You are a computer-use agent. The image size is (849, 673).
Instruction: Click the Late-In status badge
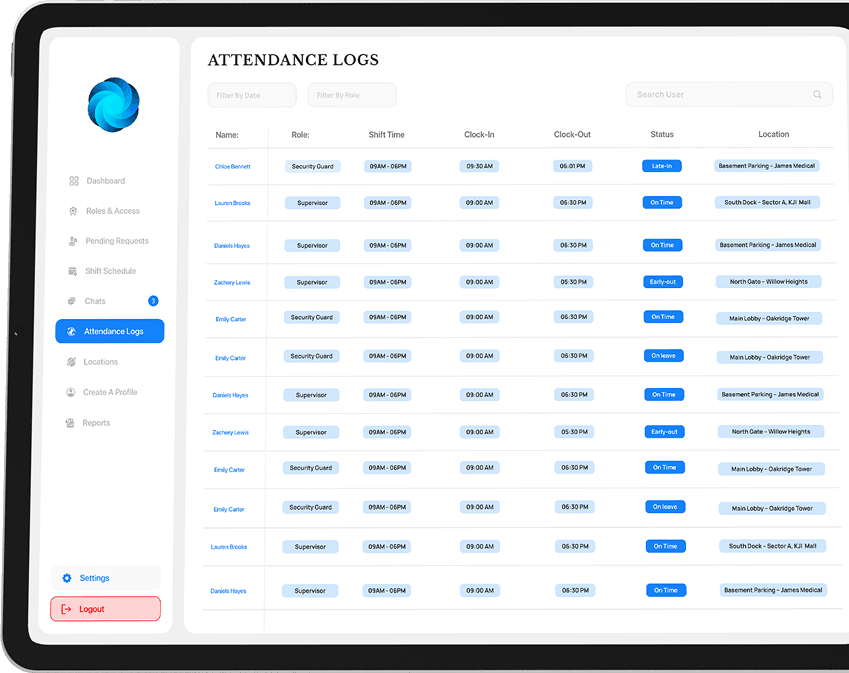662,166
